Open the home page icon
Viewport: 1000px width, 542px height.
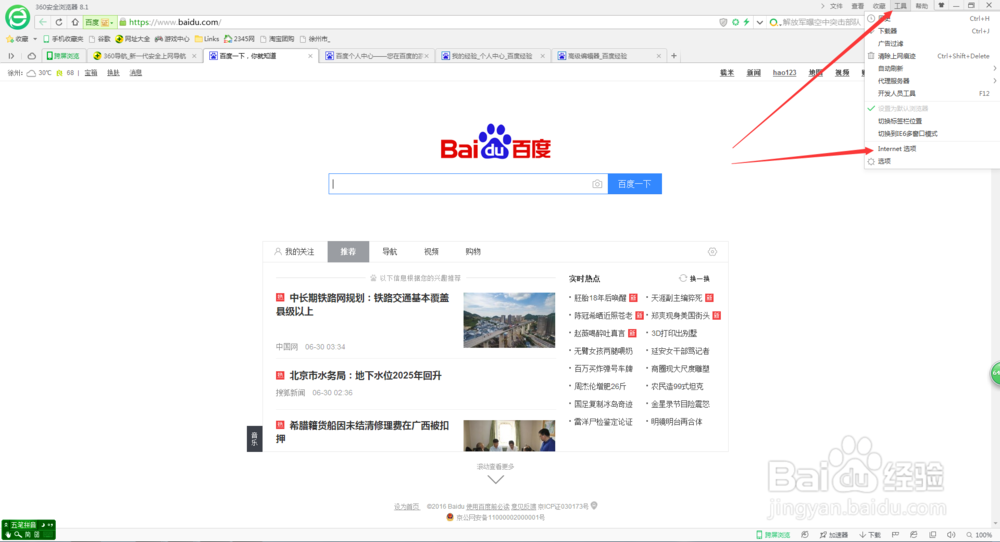coord(75,22)
